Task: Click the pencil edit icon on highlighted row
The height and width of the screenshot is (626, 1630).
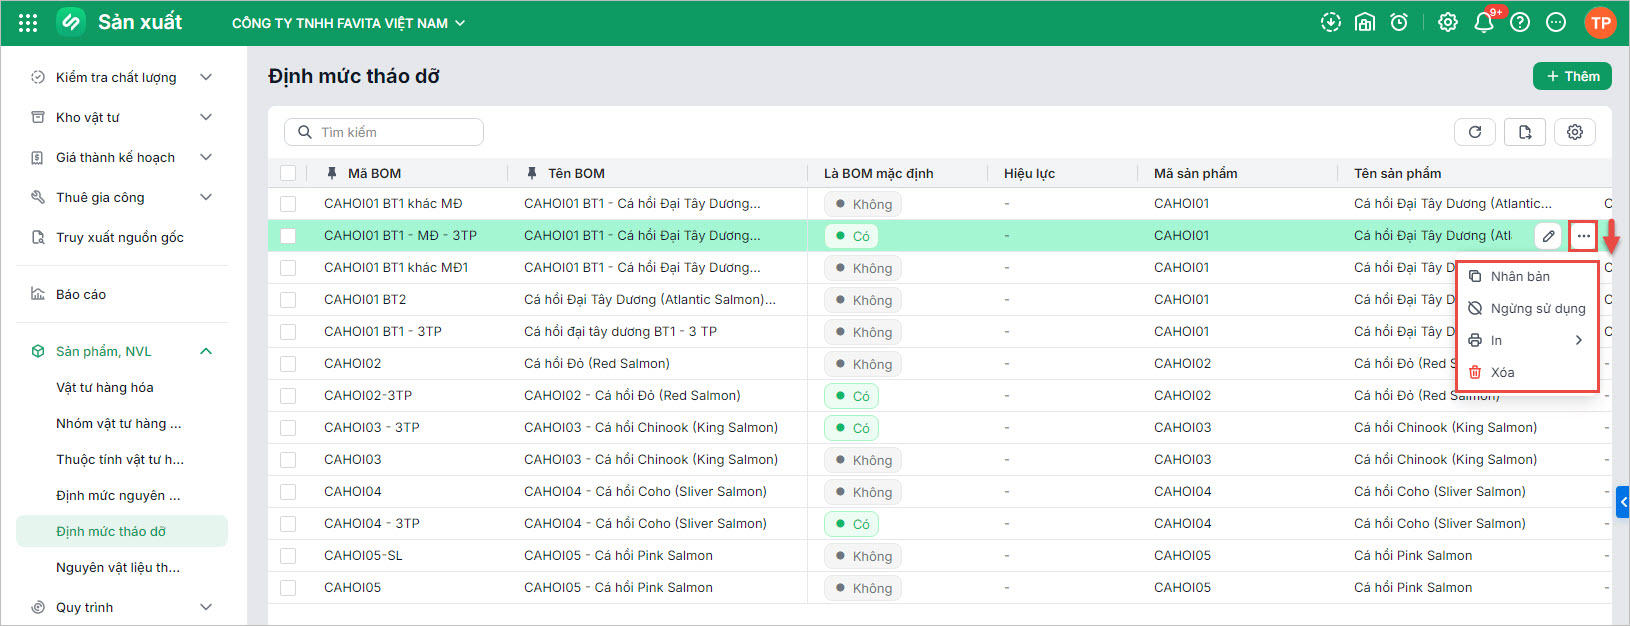Action: pos(1548,236)
